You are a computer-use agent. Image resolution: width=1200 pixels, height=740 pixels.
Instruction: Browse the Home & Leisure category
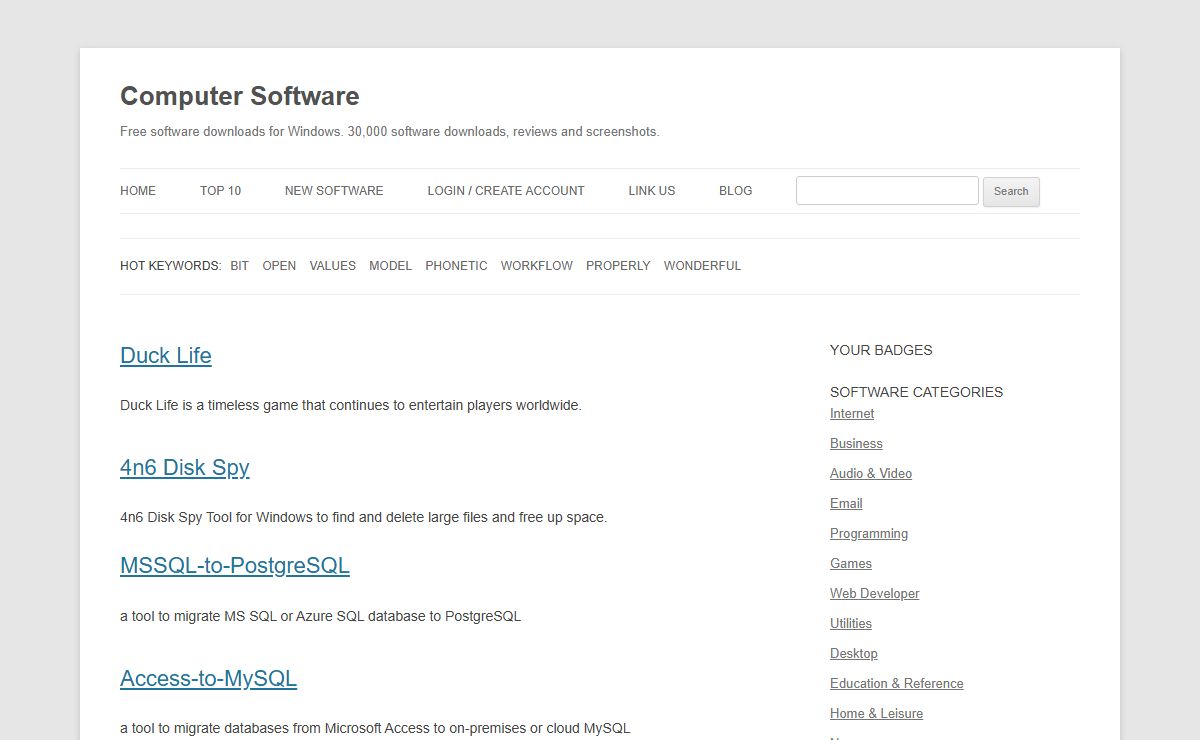(877, 714)
